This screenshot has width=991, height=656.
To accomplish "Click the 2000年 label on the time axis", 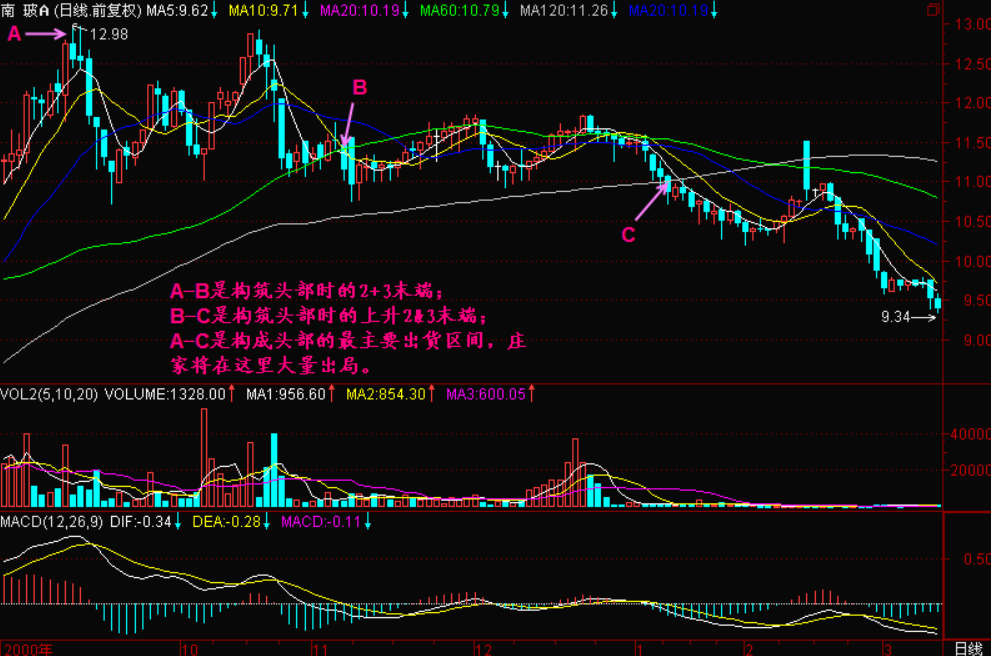I will coord(27,648).
